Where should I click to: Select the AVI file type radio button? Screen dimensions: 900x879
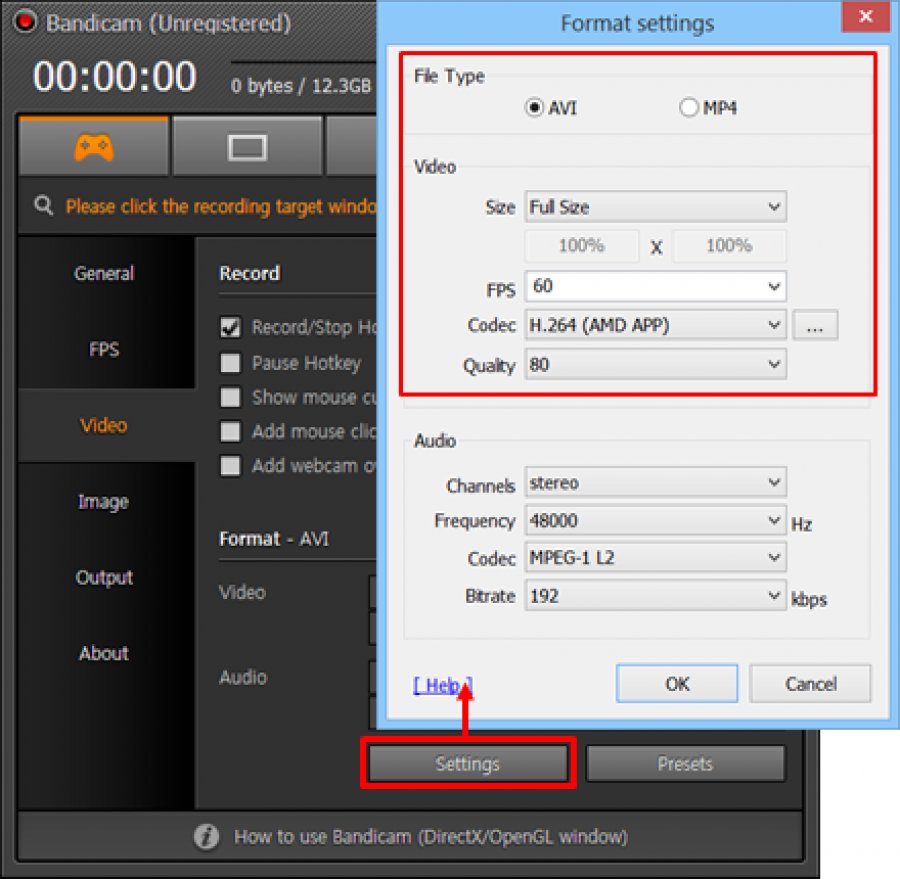pyautogui.click(x=535, y=108)
